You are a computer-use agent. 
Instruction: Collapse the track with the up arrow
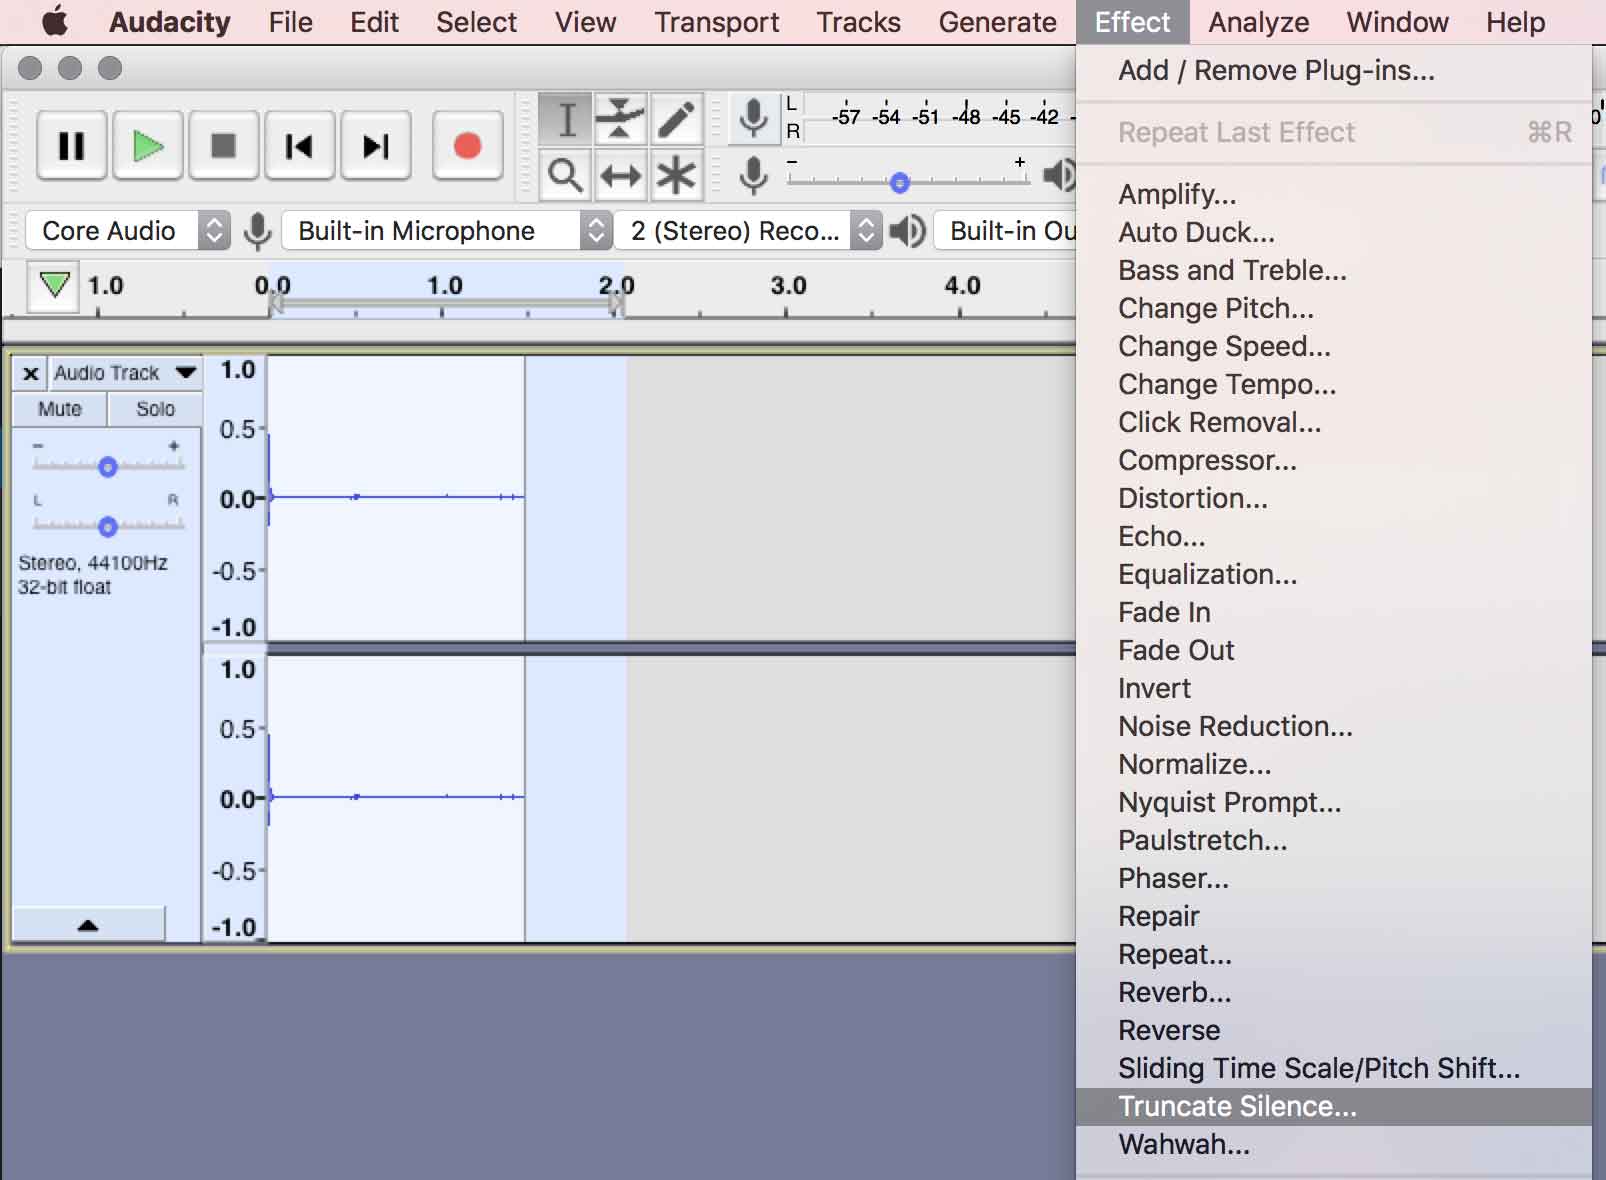[88, 925]
